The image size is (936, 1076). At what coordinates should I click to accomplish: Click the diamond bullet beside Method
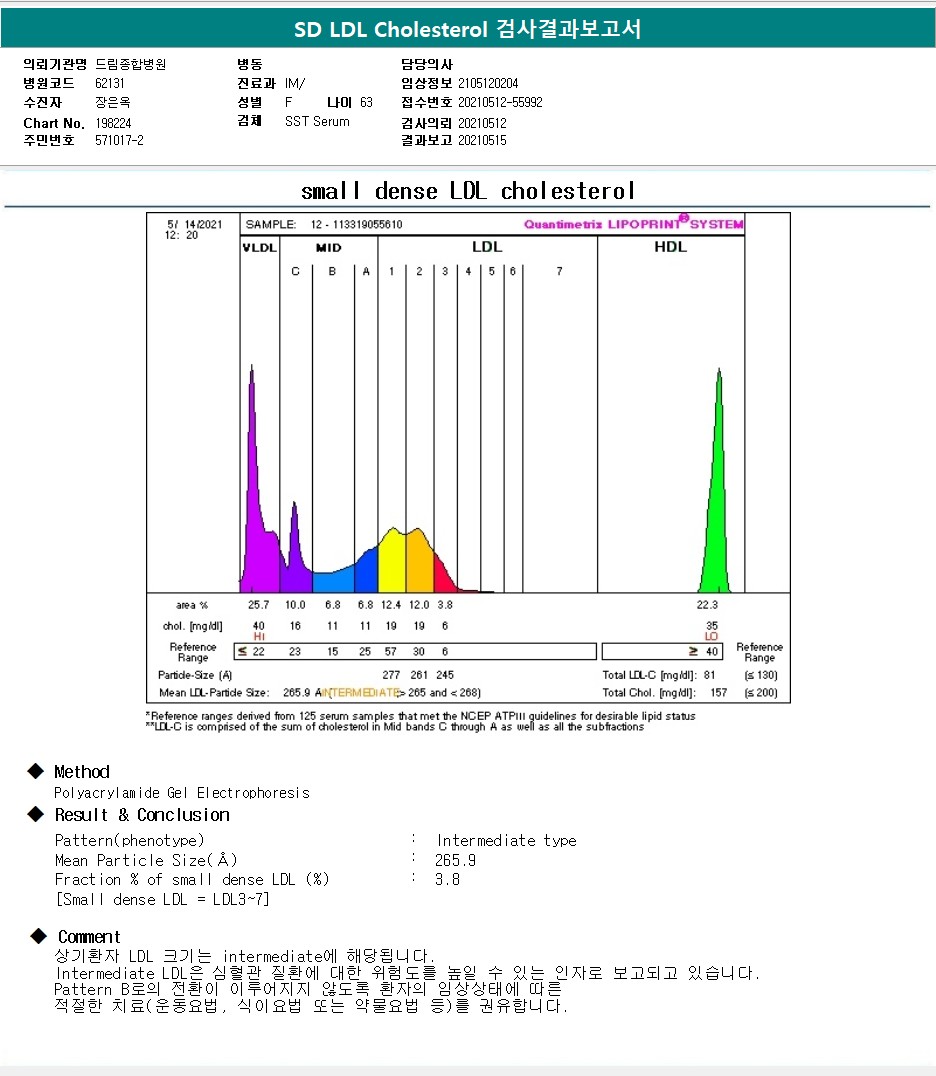pyautogui.click(x=37, y=771)
